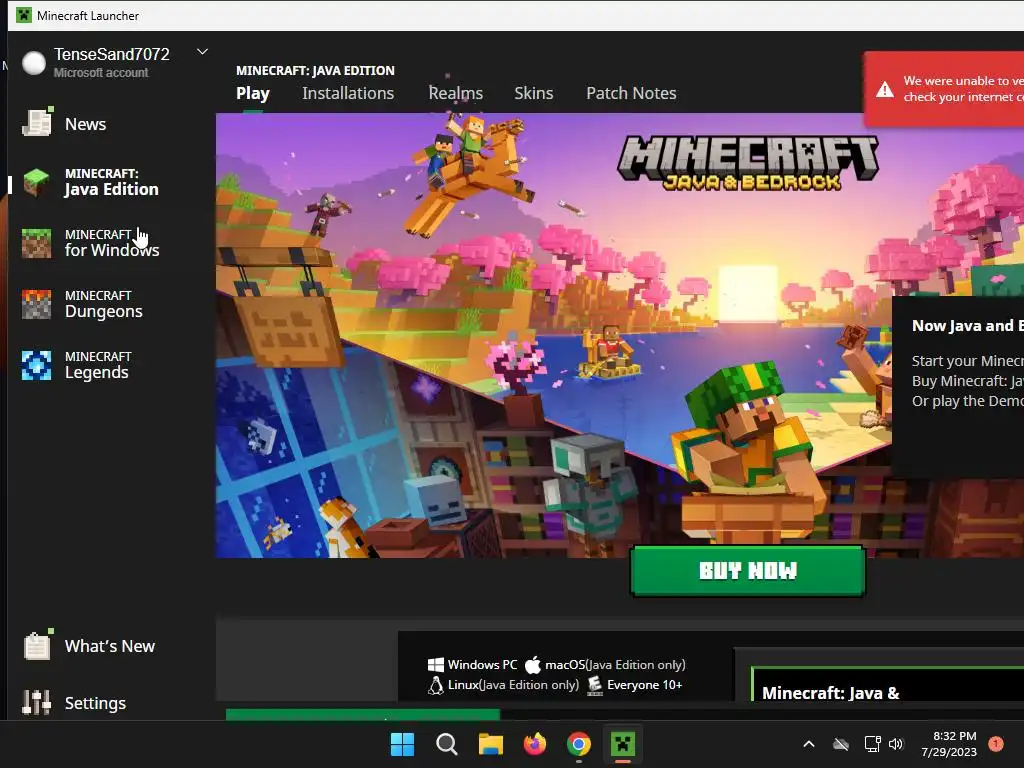This screenshot has width=1024, height=768.
Task: Click 'Microsoft account' text under username
Action: pyautogui.click(x=101, y=73)
